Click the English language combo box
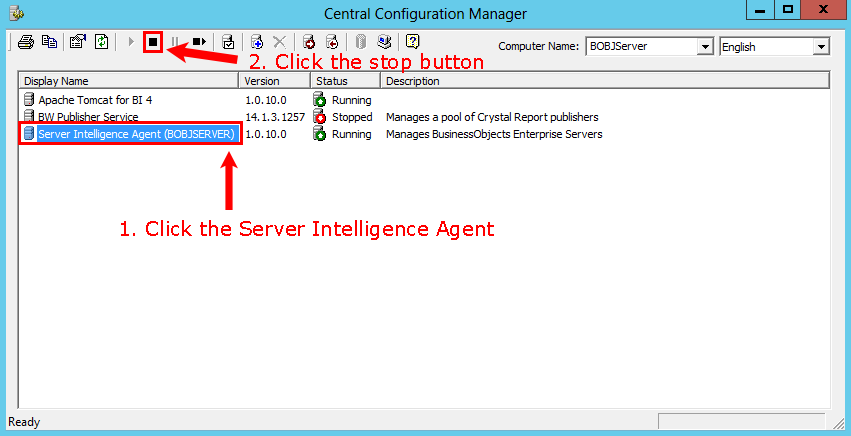Image resolution: width=851 pixels, height=436 pixels. (774, 47)
